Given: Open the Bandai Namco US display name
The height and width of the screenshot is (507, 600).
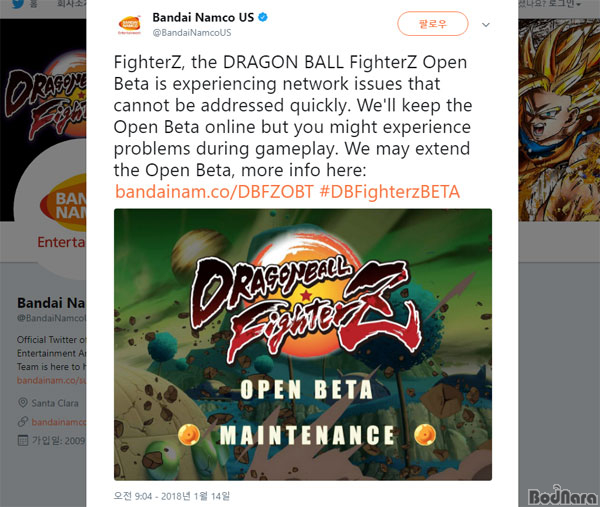Looking at the screenshot, I should coord(203,18).
